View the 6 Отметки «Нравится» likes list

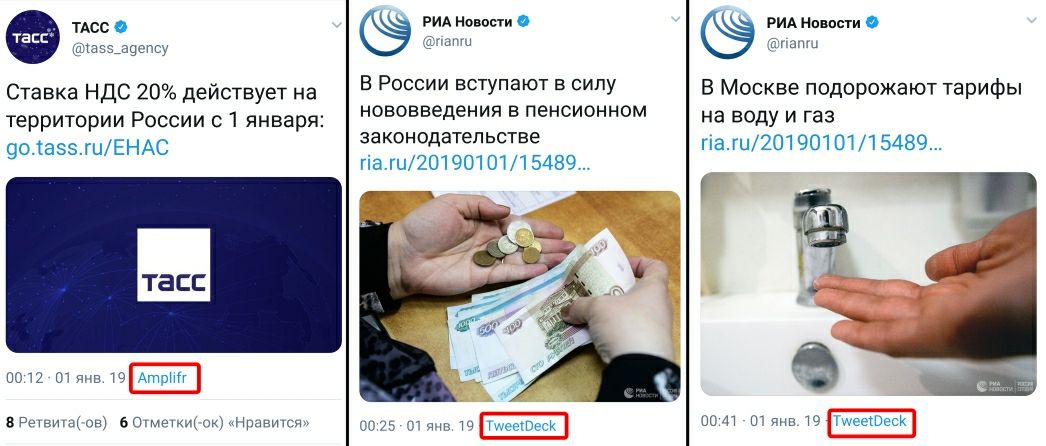click(x=214, y=423)
